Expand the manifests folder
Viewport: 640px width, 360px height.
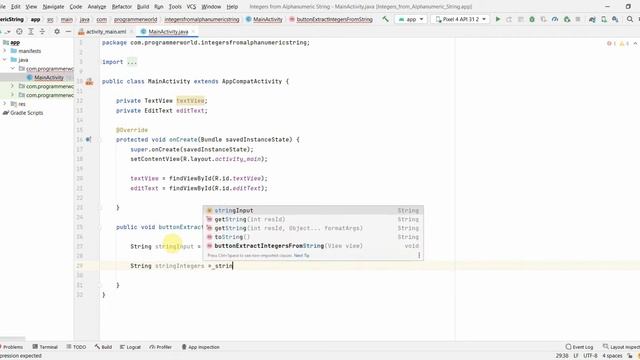(5, 51)
